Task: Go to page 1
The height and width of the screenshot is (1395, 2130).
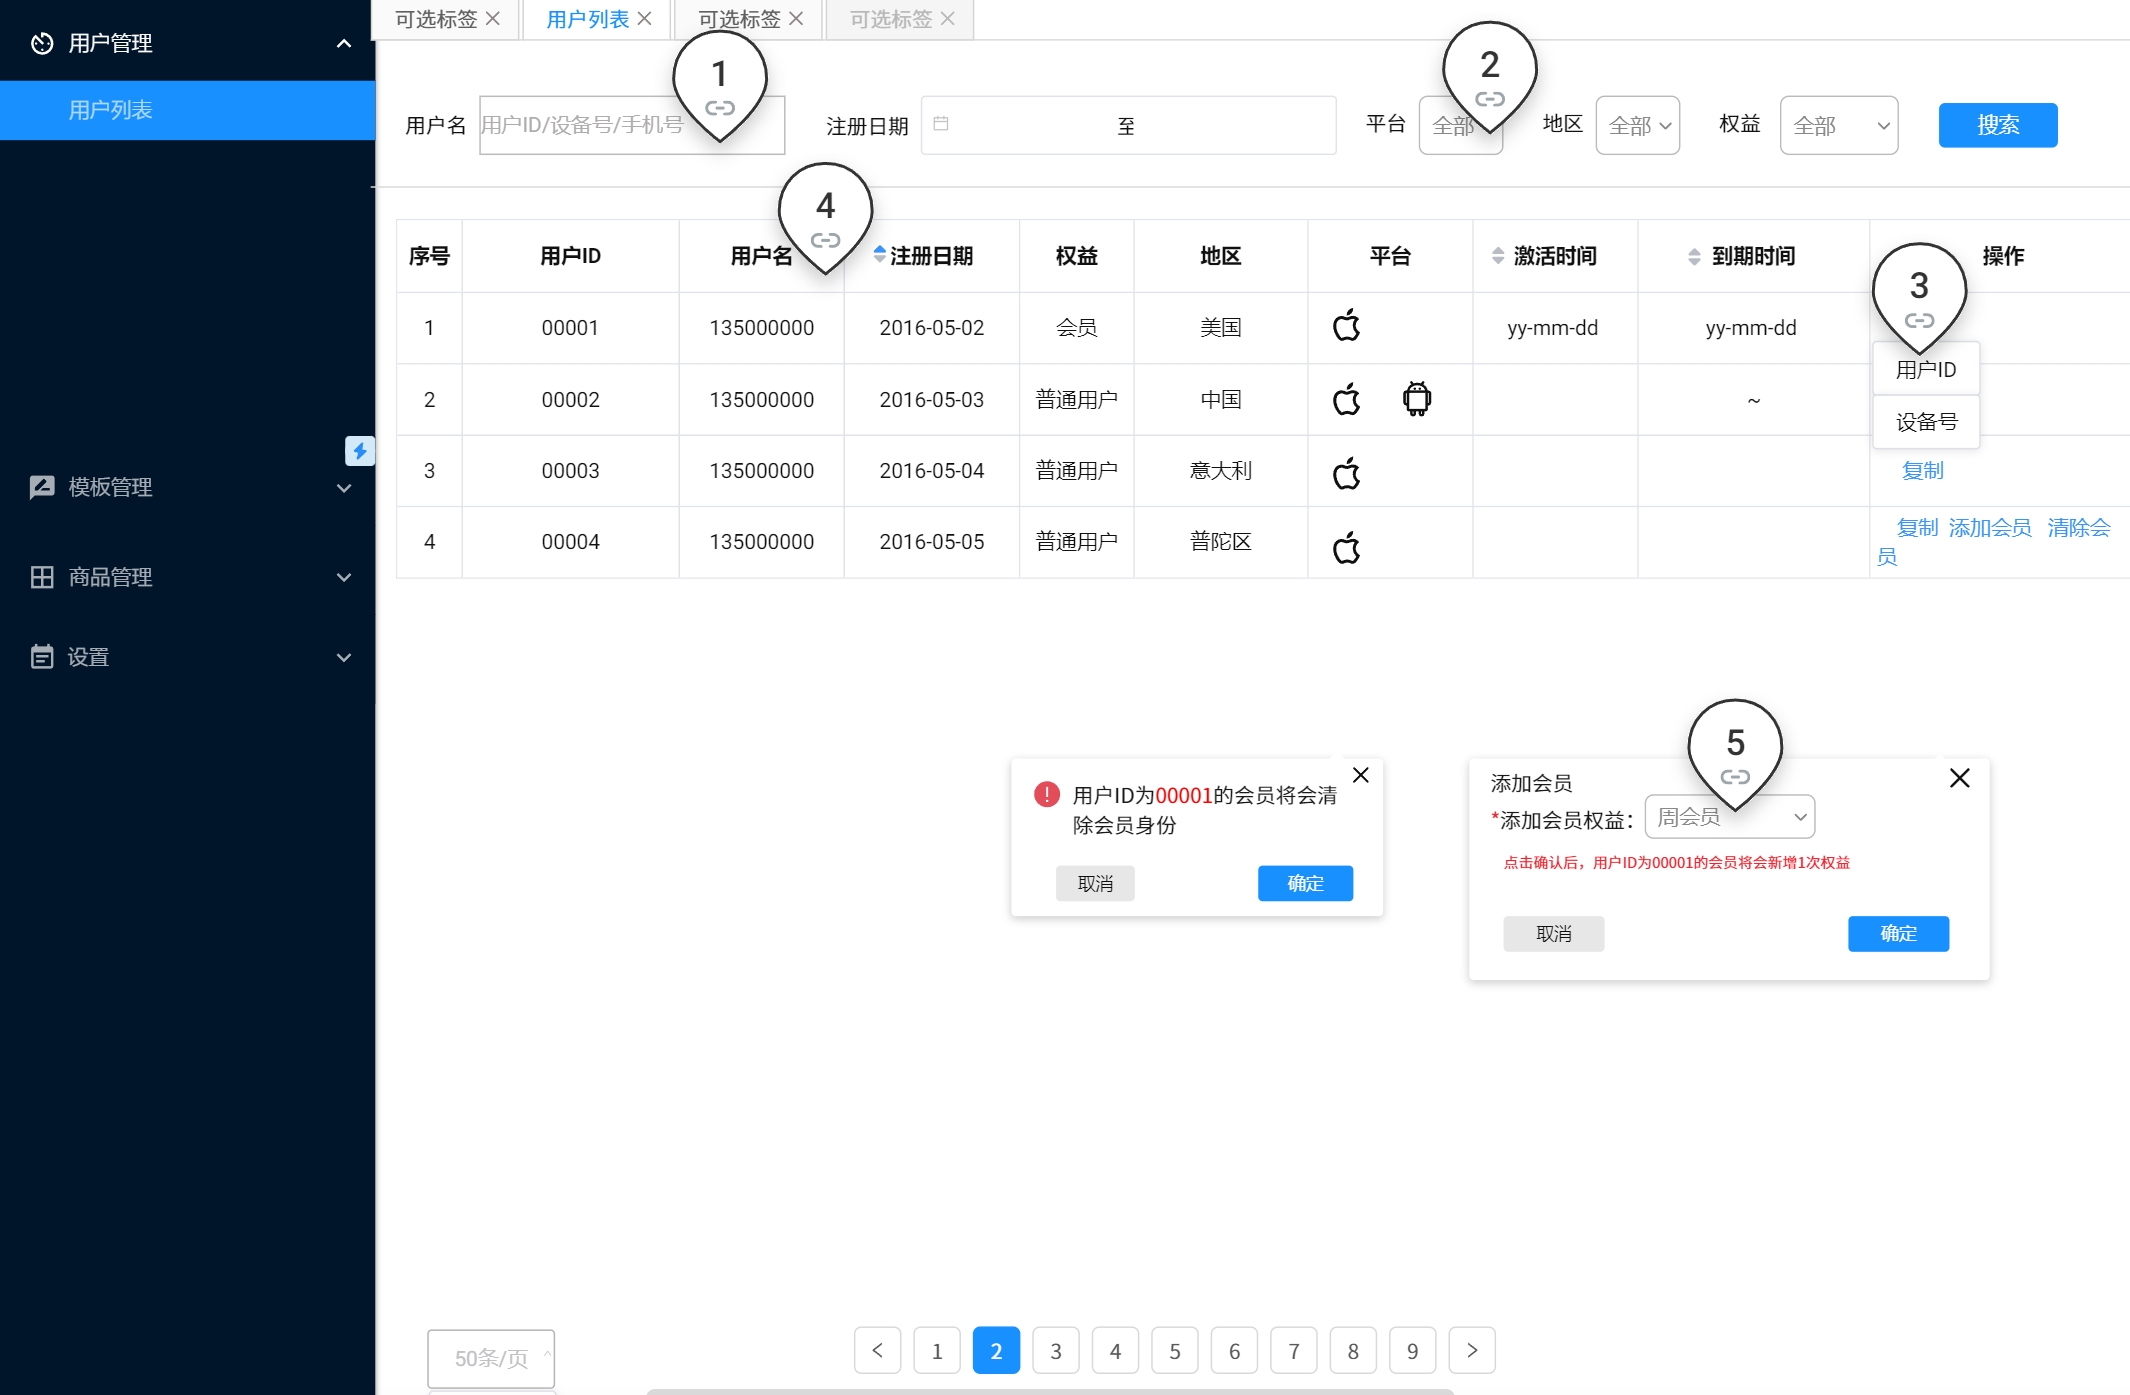Action: click(937, 1351)
